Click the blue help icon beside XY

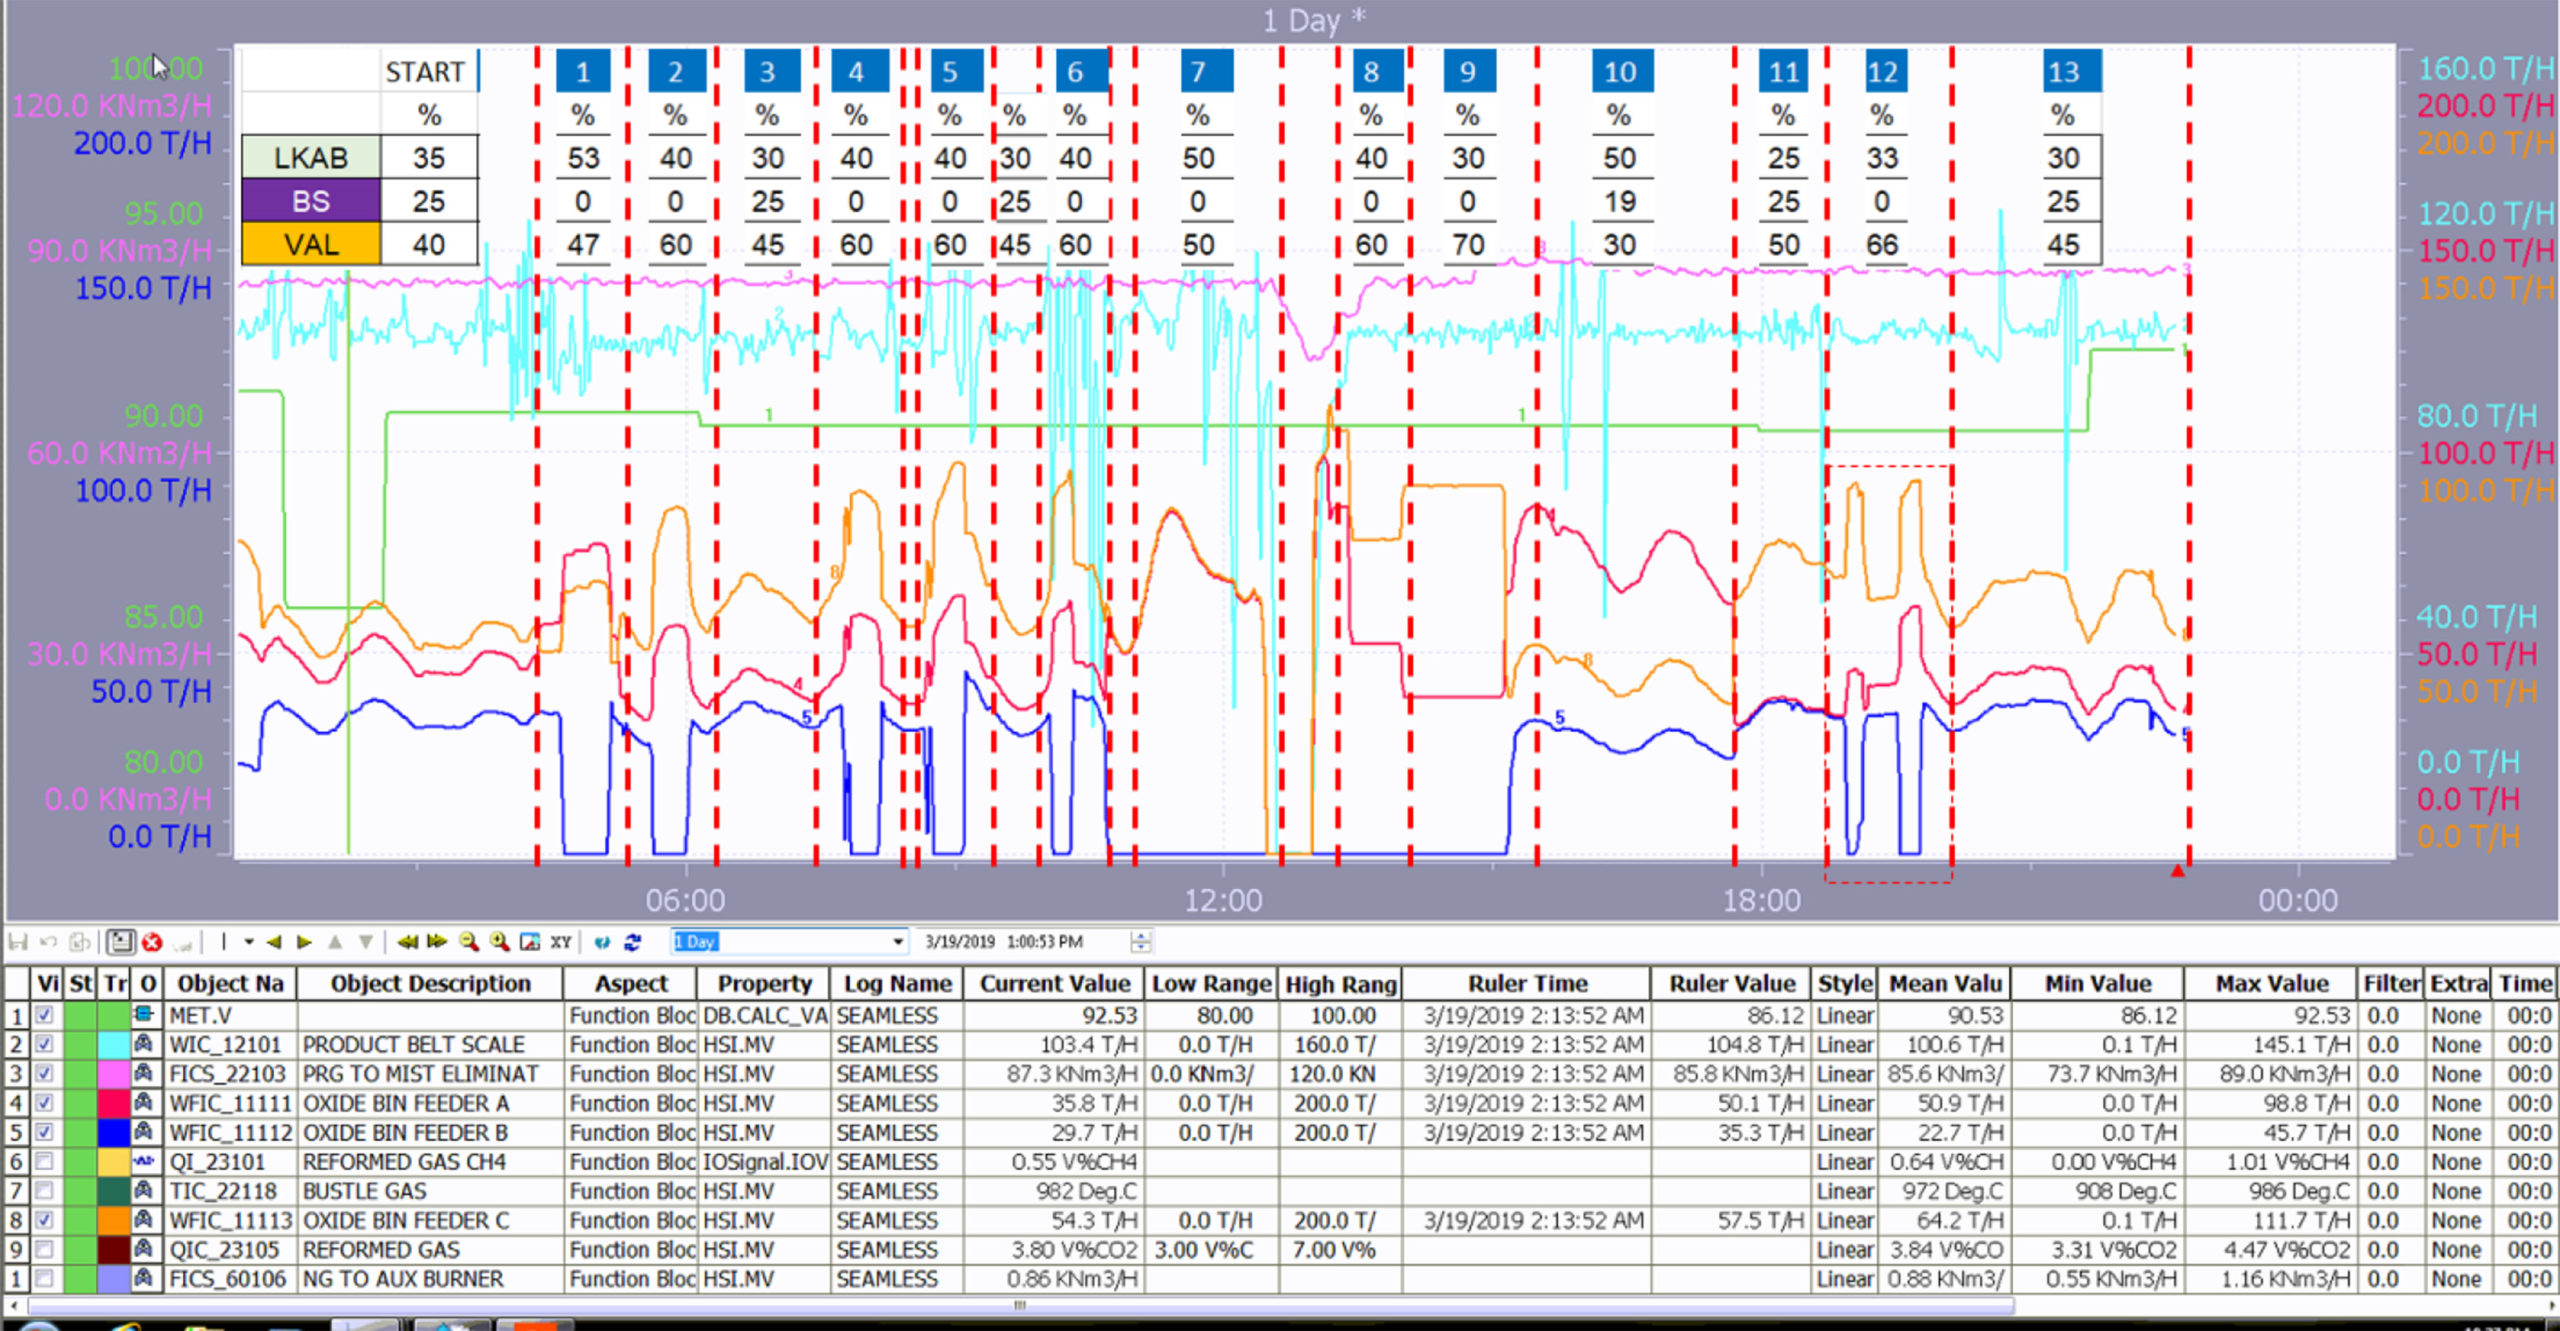(x=602, y=942)
